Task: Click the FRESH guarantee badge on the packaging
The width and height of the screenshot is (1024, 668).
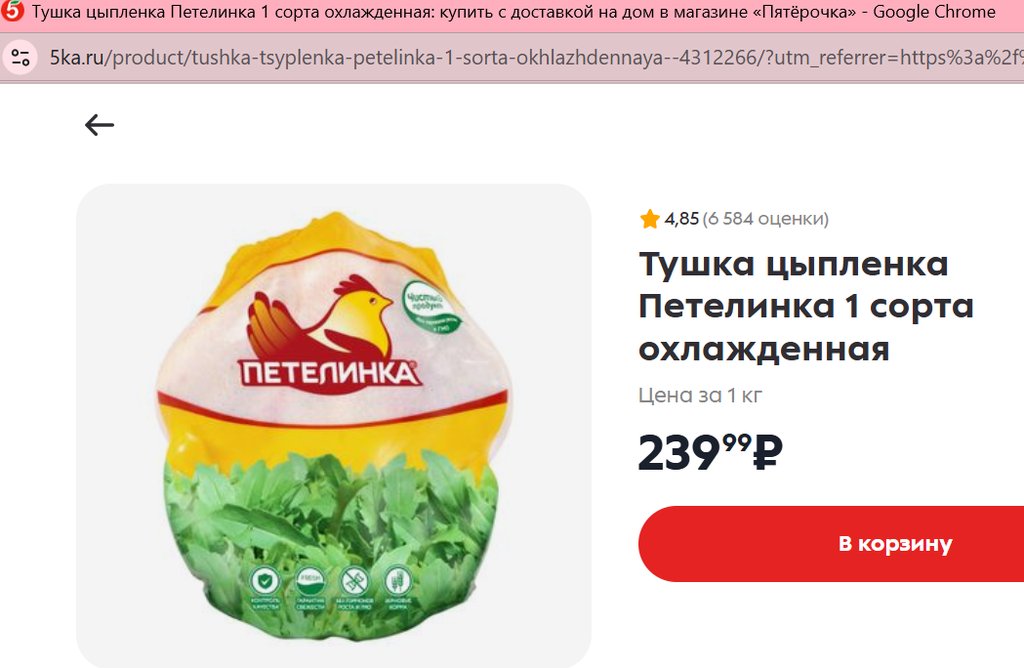Action: click(310, 580)
